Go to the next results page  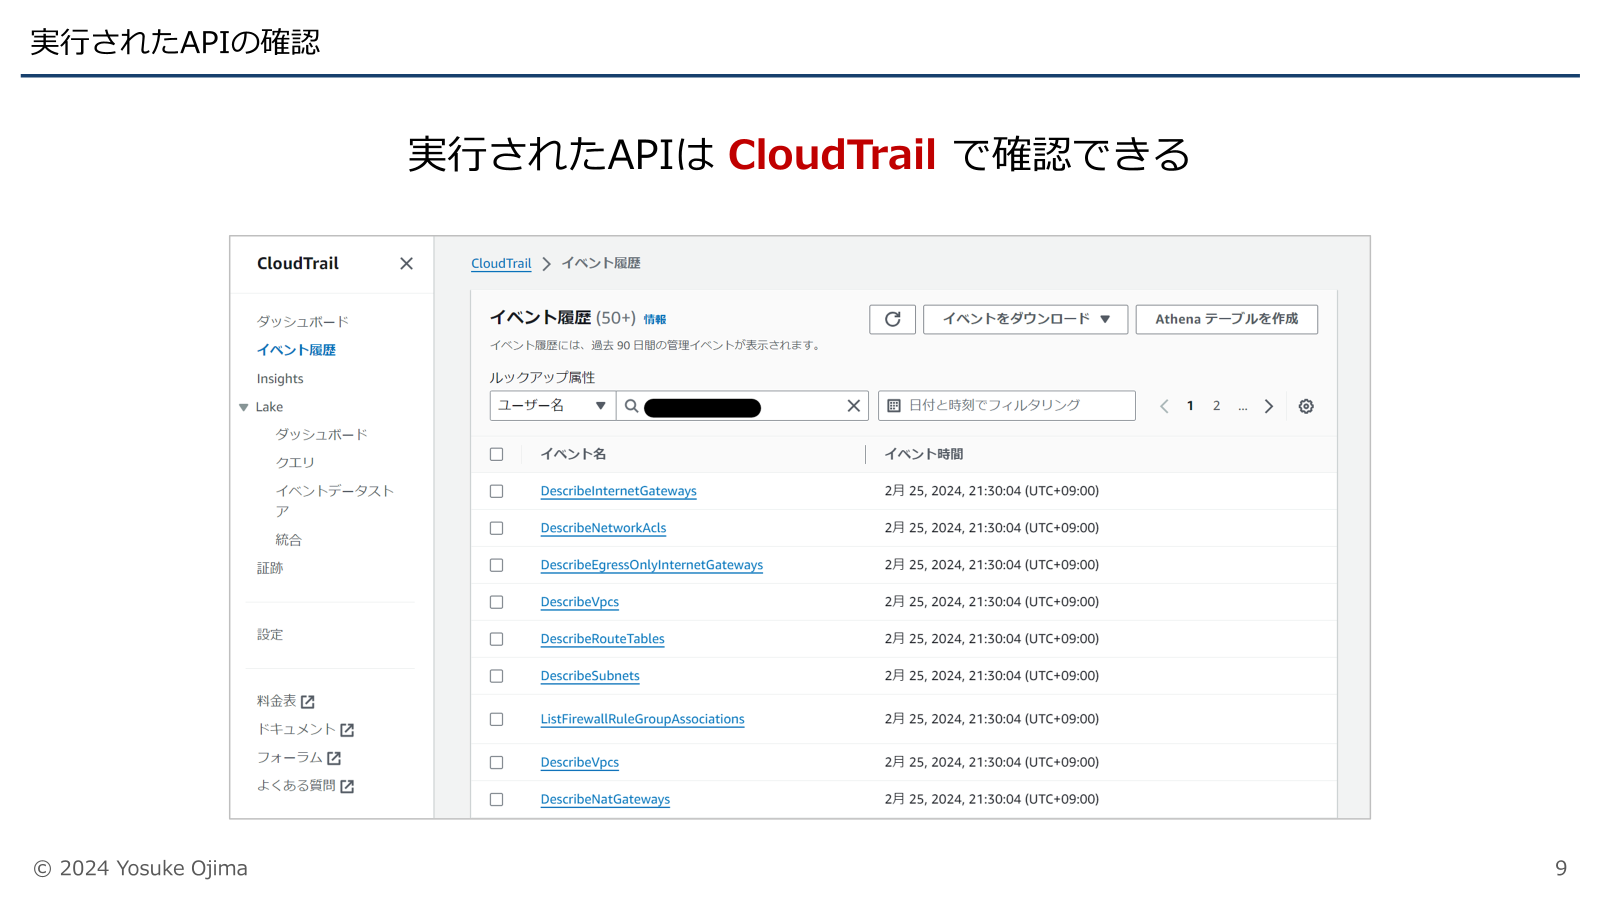(1268, 405)
